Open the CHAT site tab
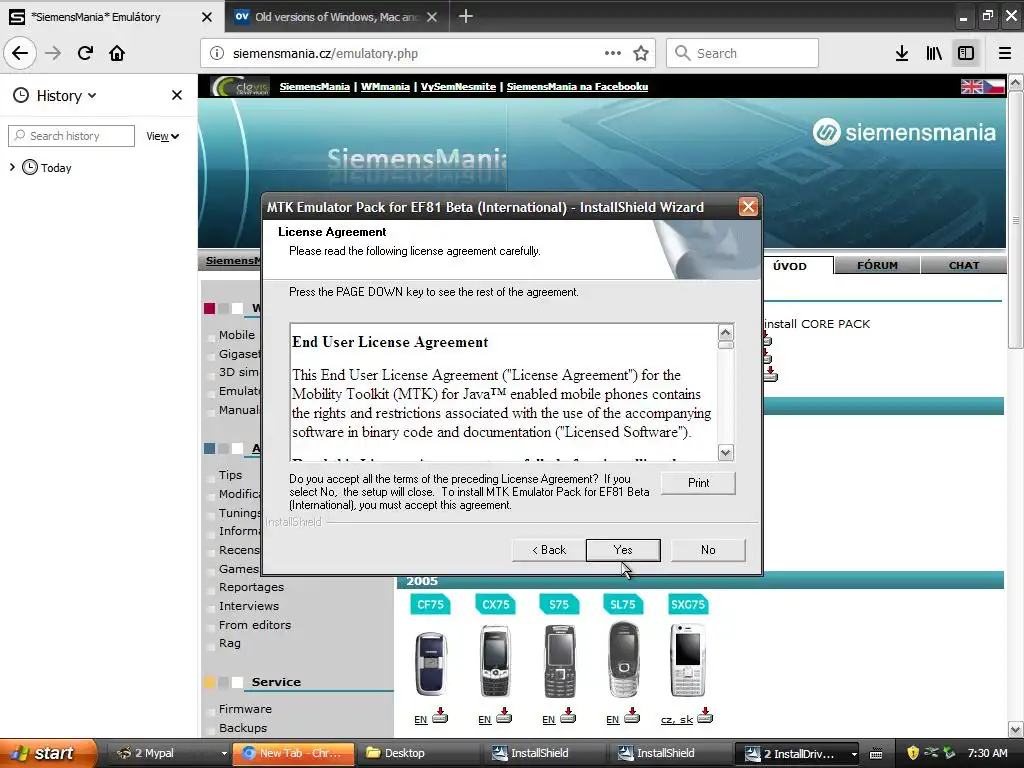Image resolution: width=1024 pixels, height=768 pixels. pyautogui.click(x=963, y=265)
